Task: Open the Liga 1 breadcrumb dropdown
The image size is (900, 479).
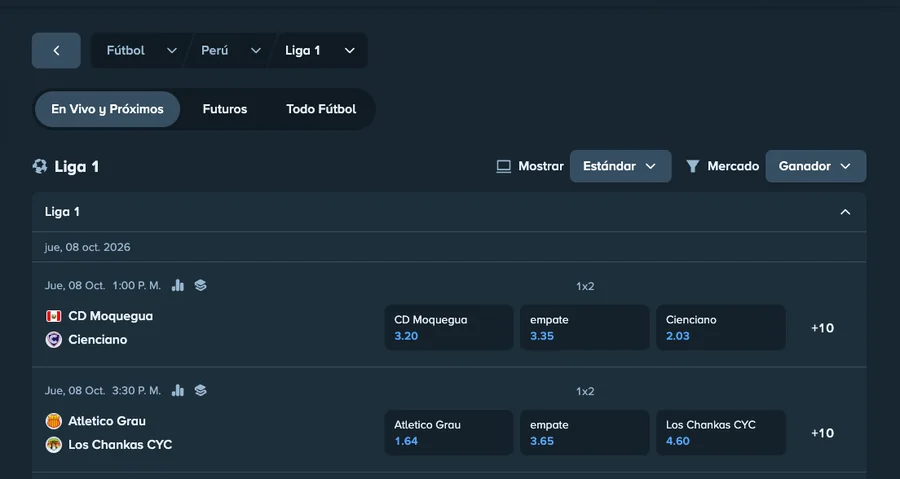Action: [320, 50]
